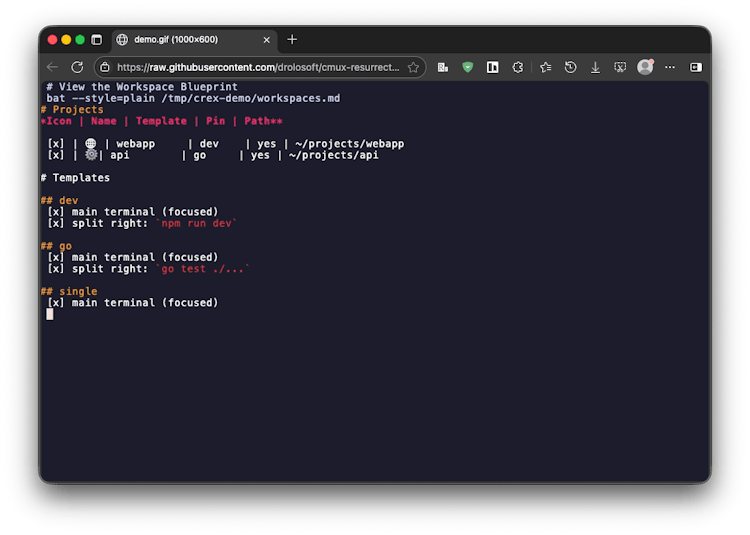View site information via the address bar lock icon
The width and height of the screenshot is (750, 535).
(x=104, y=67)
